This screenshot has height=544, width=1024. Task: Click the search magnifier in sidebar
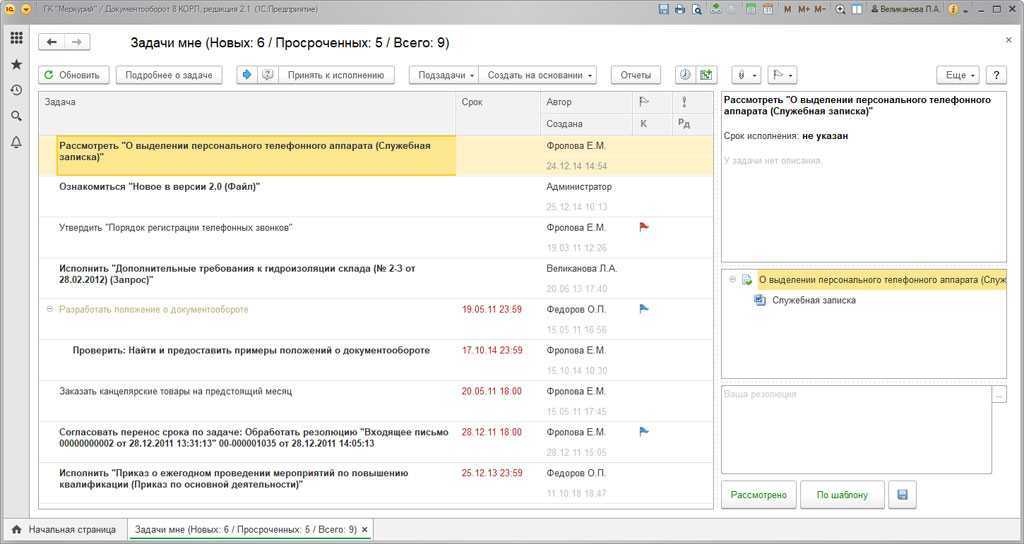[16, 116]
